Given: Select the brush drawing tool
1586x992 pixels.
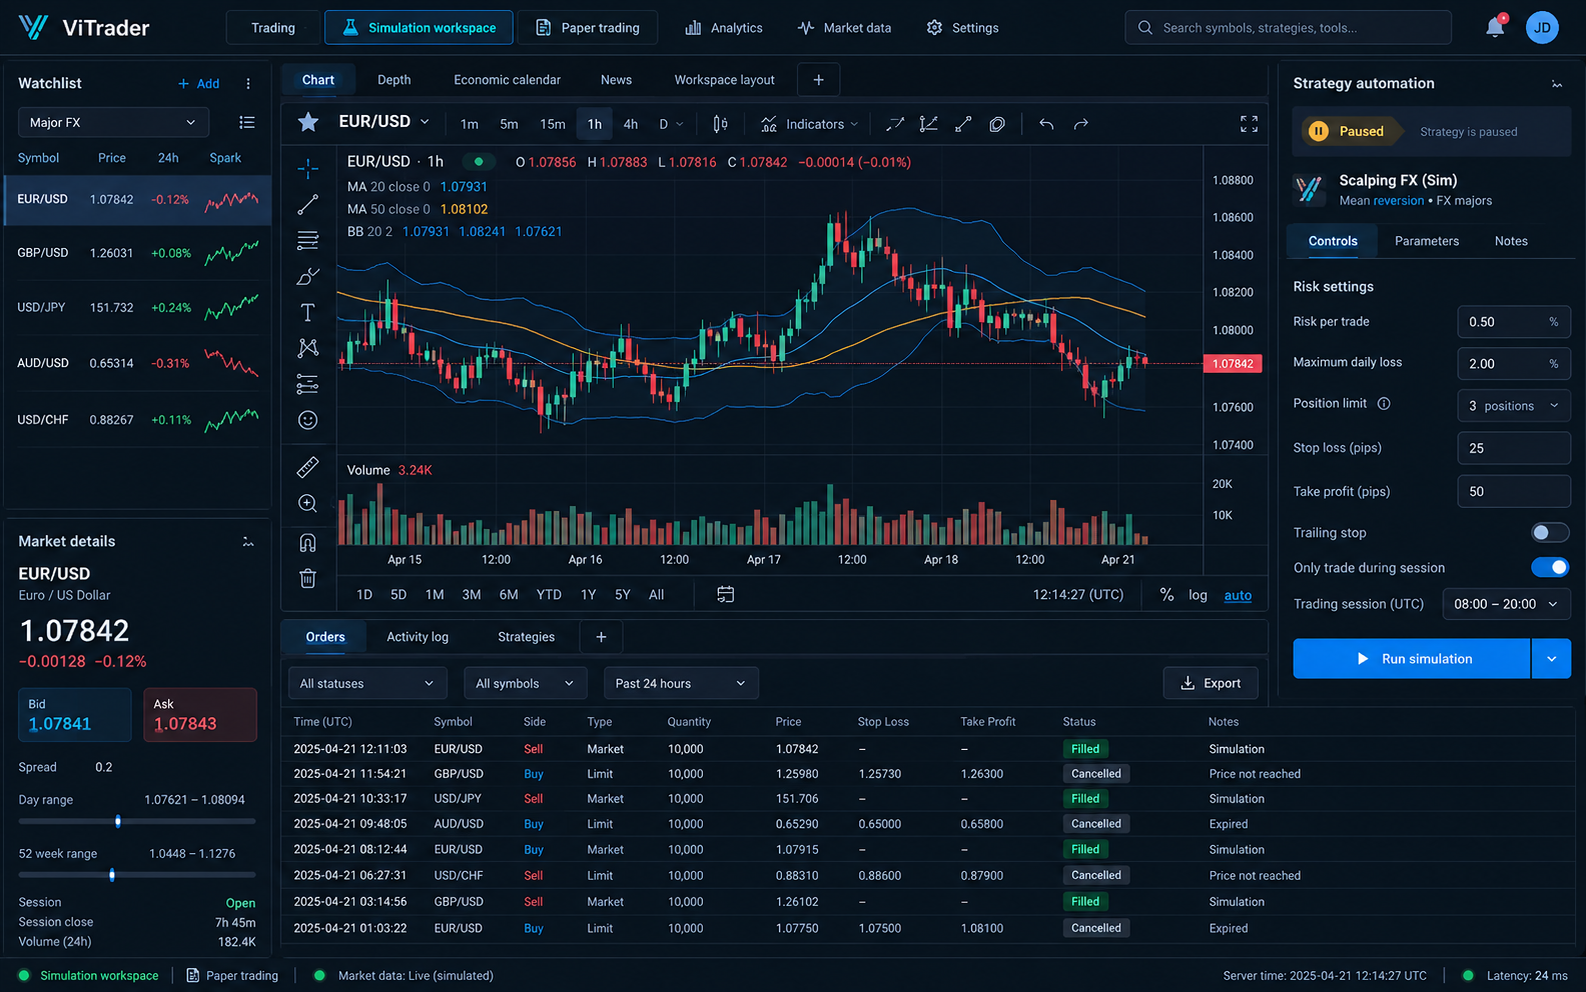Looking at the screenshot, I should click(308, 276).
